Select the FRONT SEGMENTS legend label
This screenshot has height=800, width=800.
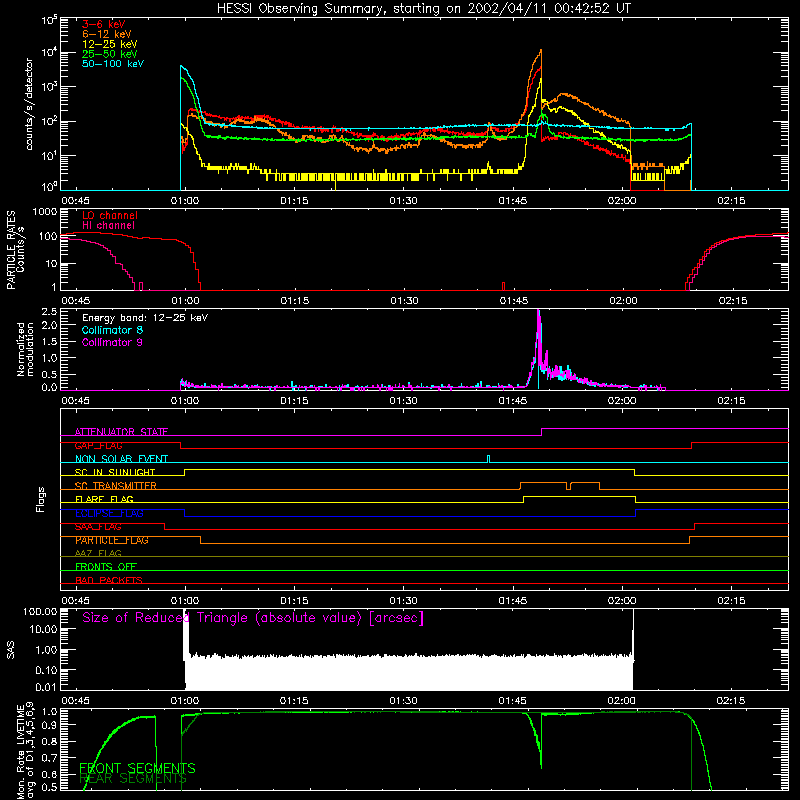[x=137, y=768]
